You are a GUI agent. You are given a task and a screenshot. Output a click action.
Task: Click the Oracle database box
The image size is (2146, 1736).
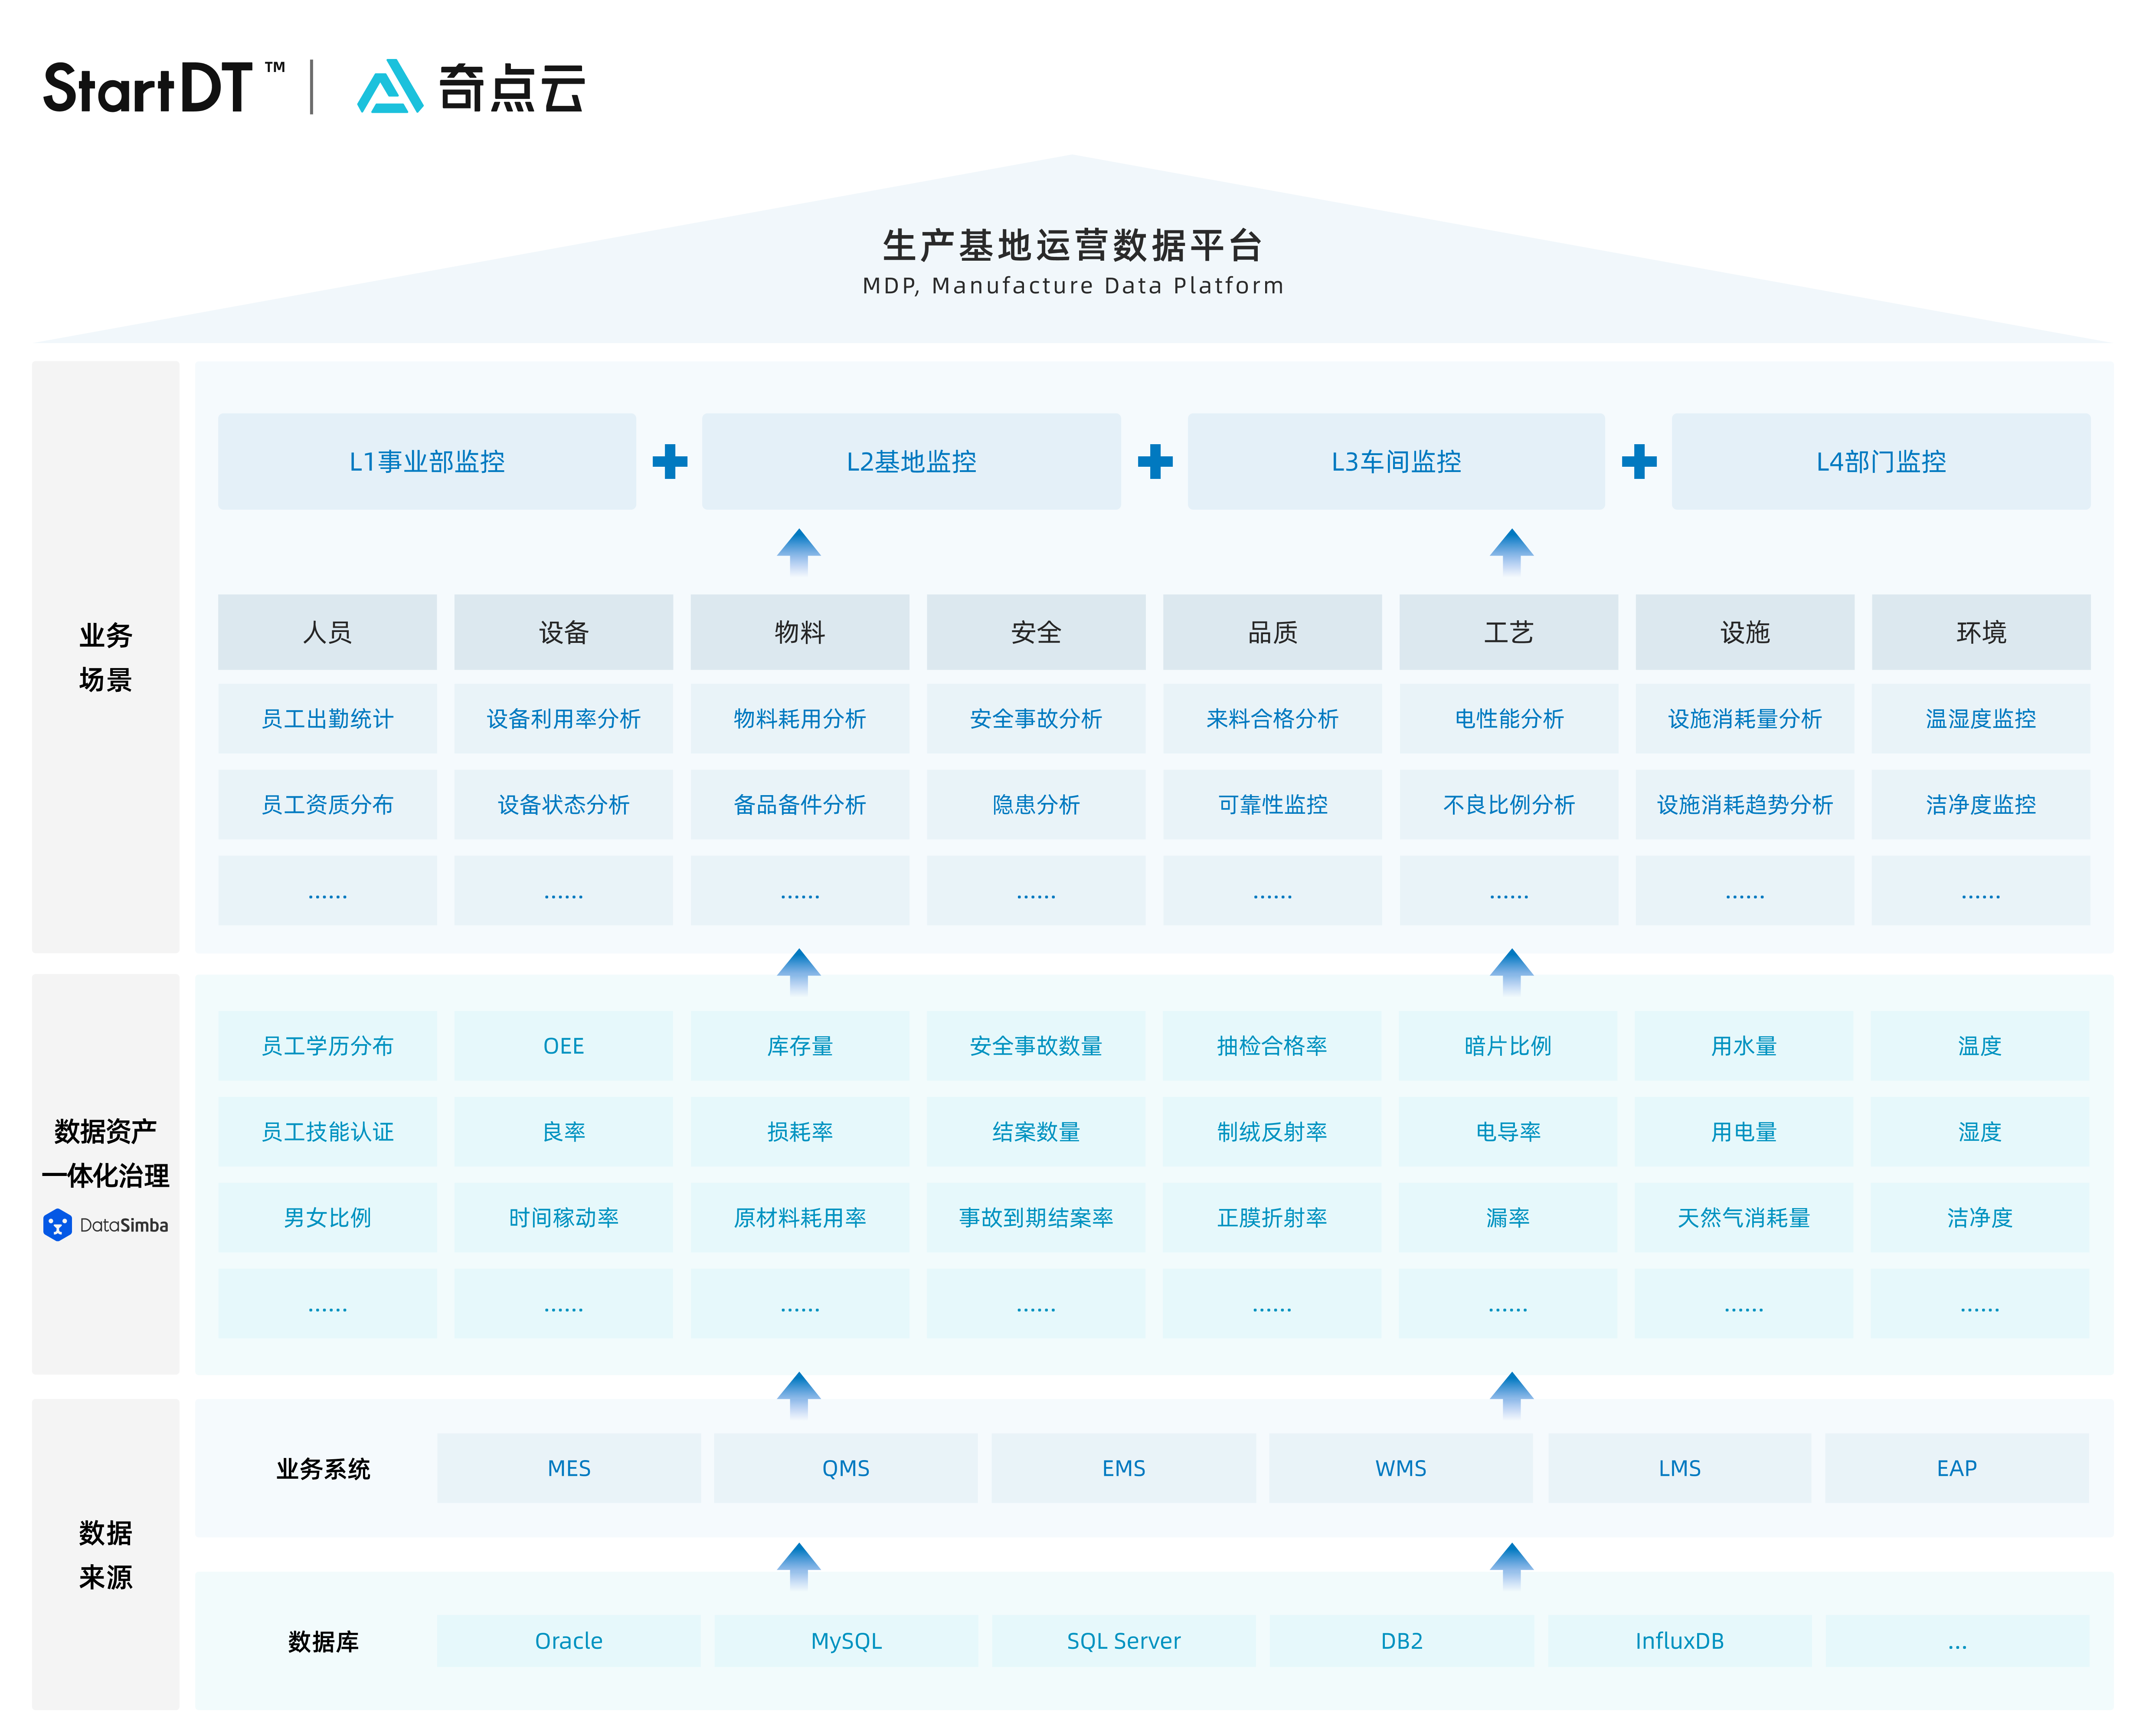pos(569,1640)
